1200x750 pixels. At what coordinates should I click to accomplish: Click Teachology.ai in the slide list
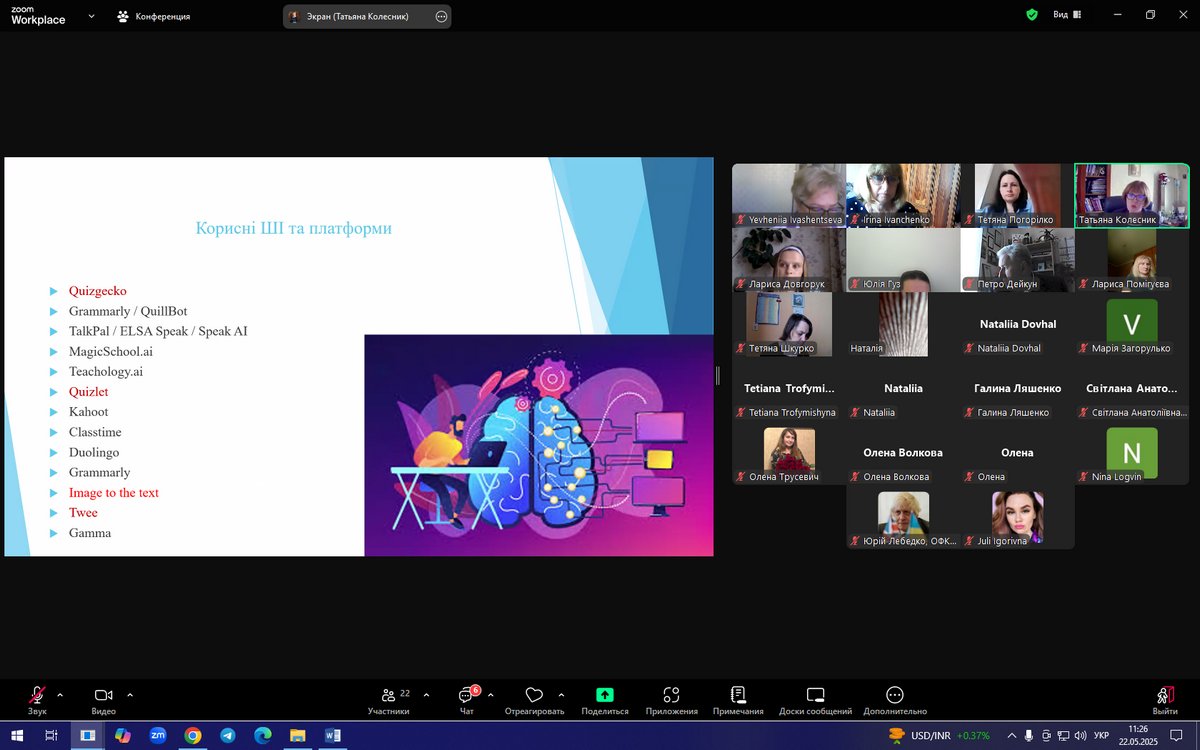coord(106,371)
